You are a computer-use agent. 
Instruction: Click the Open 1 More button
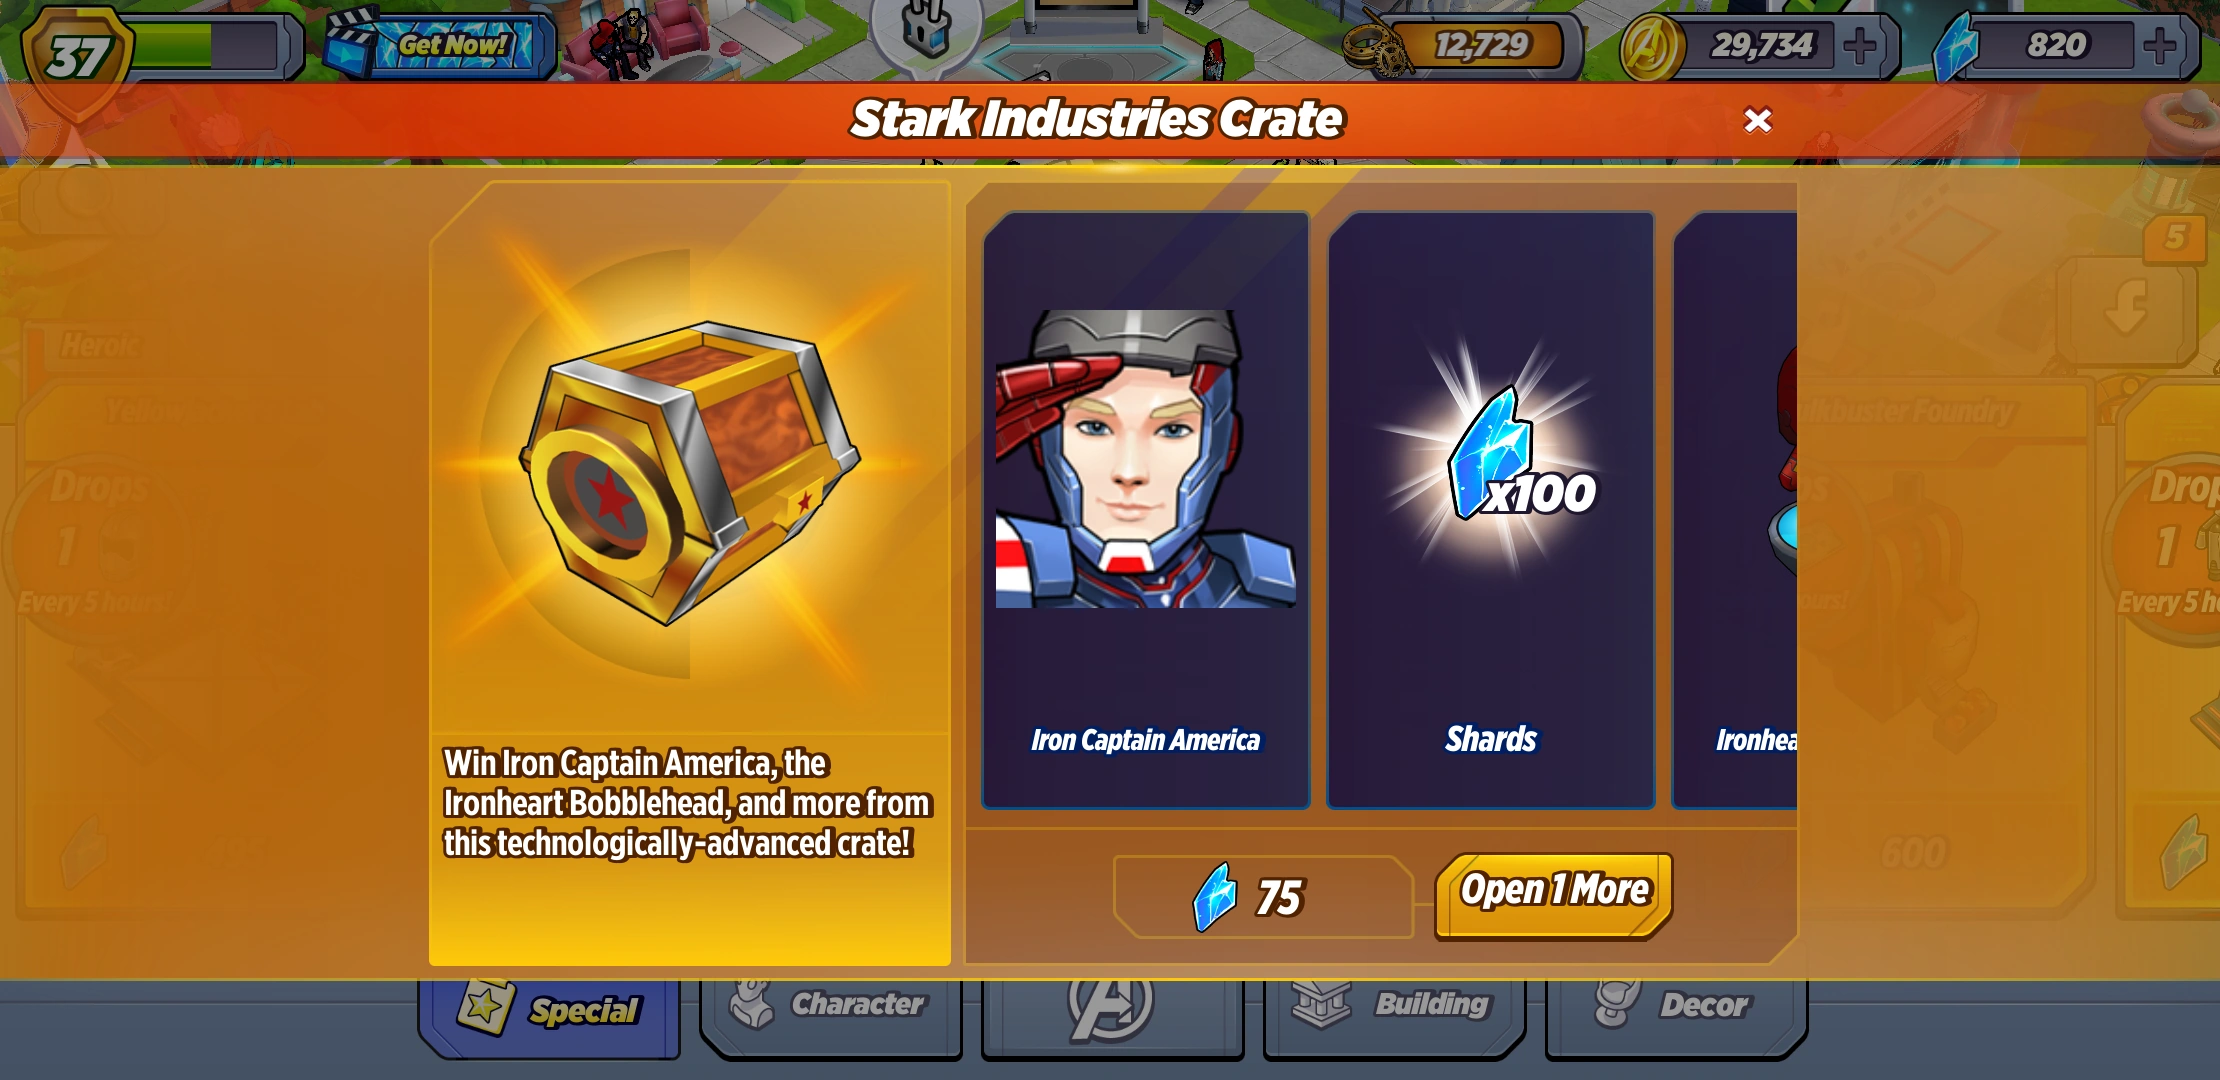point(1554,895)
